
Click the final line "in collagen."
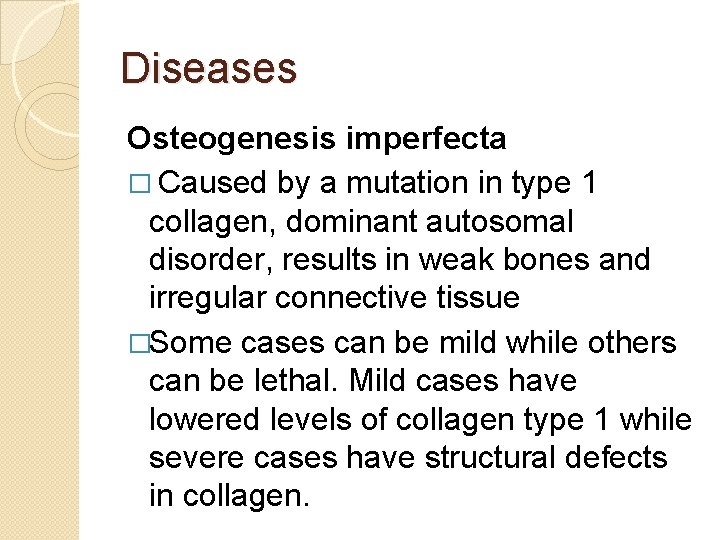pyautogui.click(x=229, y=496)
